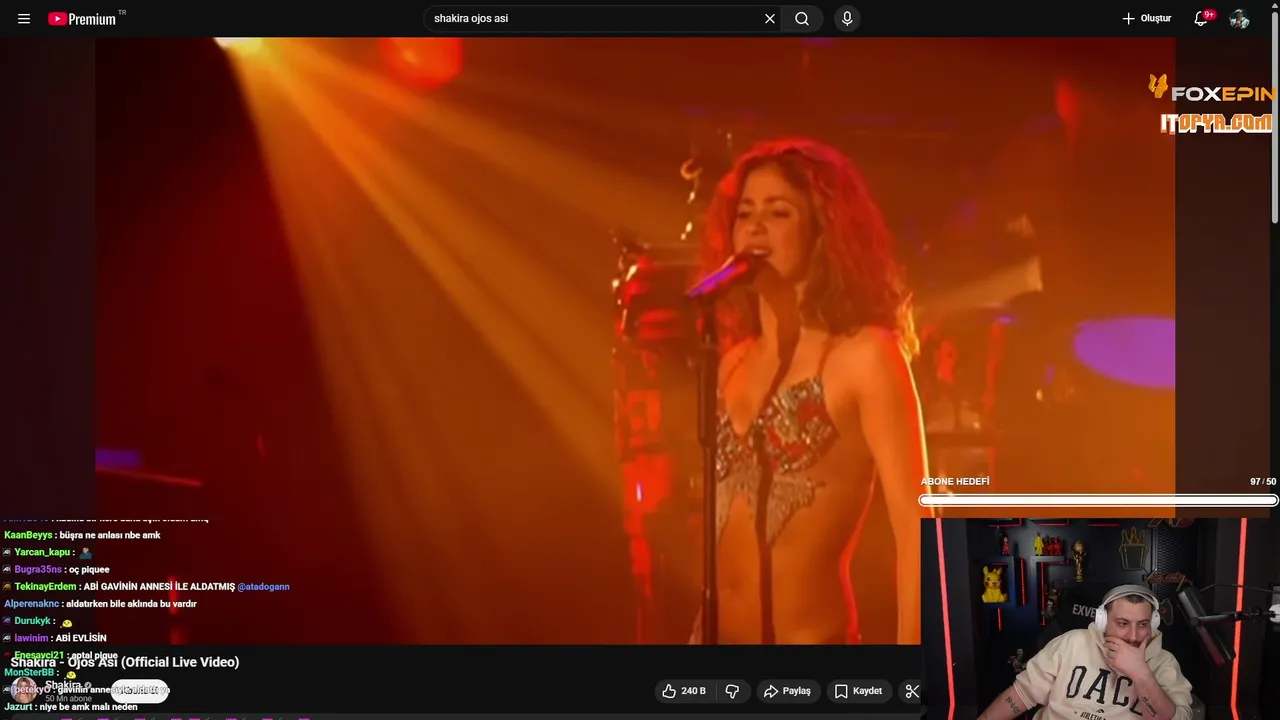This screenshot has width=1280, height=720.
Task: Start voice search with microphone icon
Action: (847, 18)
